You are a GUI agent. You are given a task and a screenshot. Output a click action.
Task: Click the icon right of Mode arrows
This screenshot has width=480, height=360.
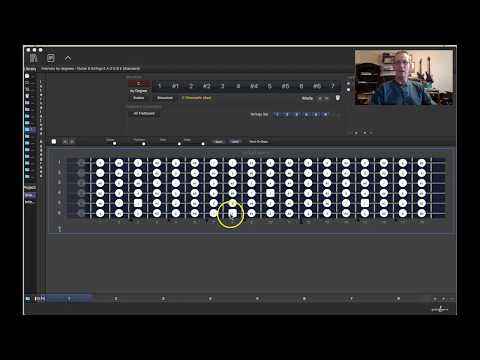click(338, 98)
